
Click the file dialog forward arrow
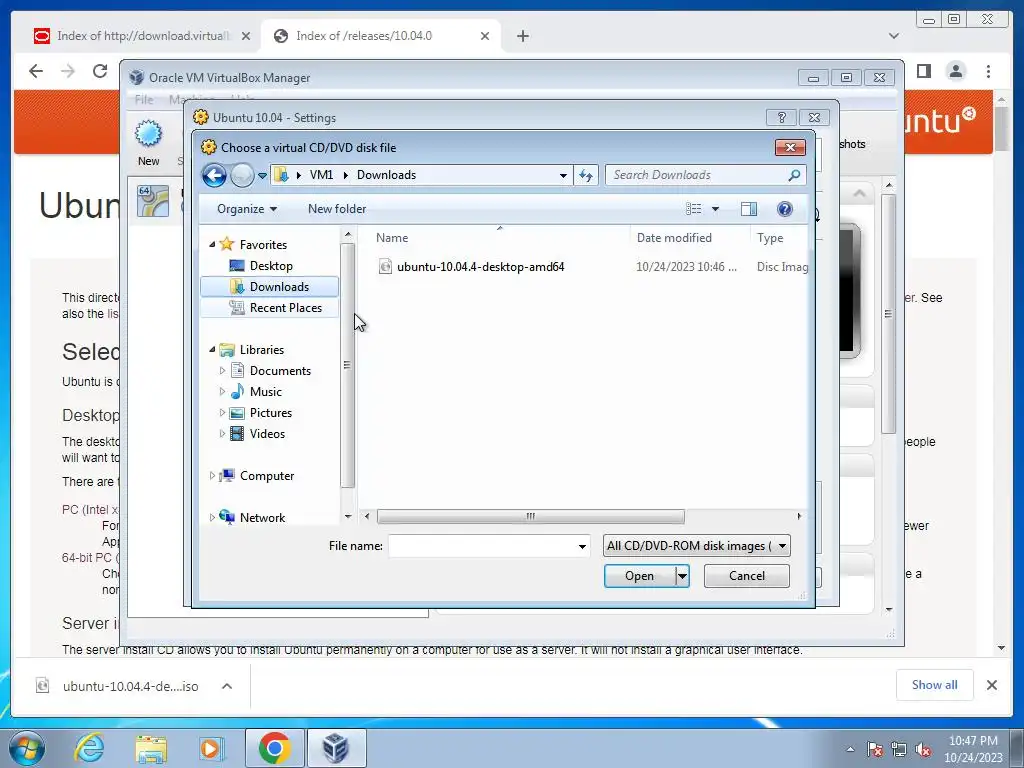(242, 175)
